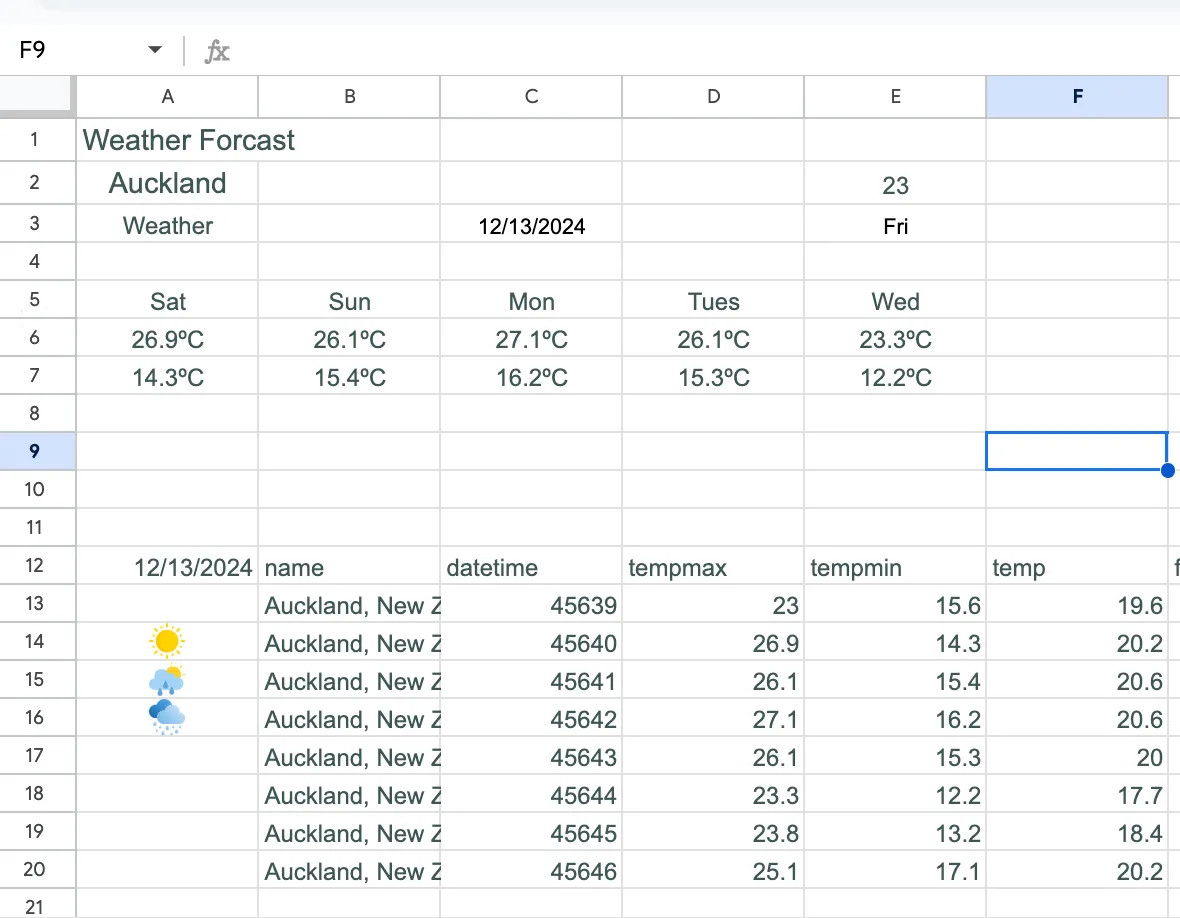Click the selected cell F9
Screen dimensions: 1180x918
(1077, 451)
